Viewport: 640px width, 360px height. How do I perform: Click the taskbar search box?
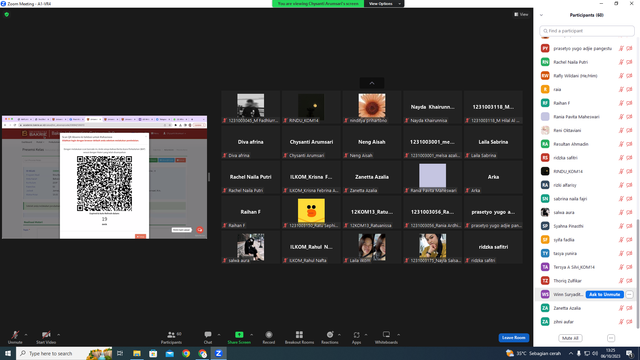click(64, 353)
